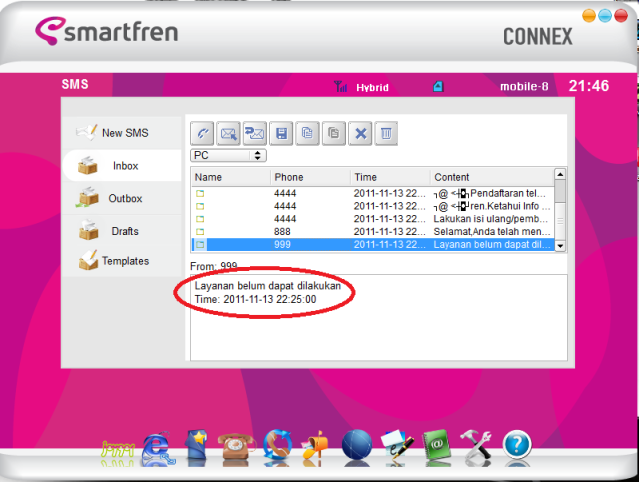Select the highlighted message from 999
This screenshot has width=639, height=482.
[373, 244]
